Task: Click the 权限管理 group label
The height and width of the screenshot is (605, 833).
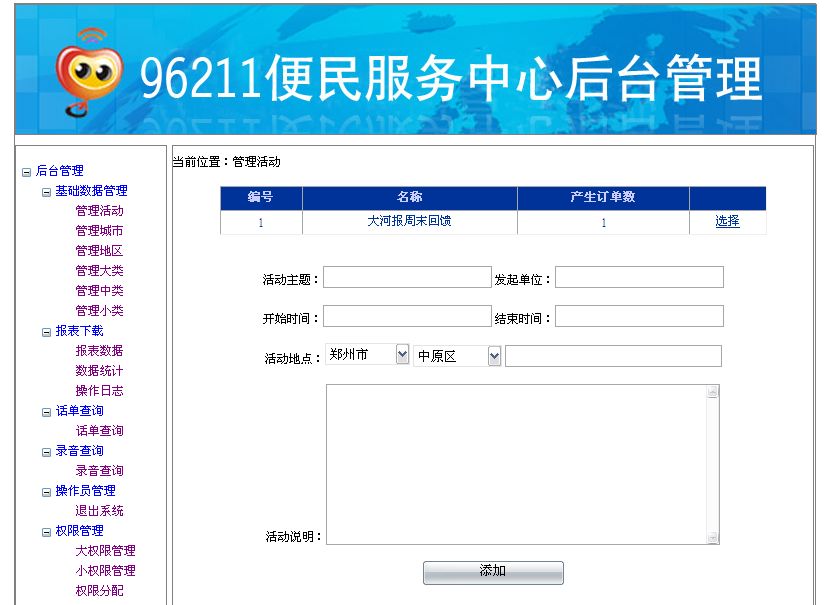Action: pyautogui.click(x=80, y=531)
